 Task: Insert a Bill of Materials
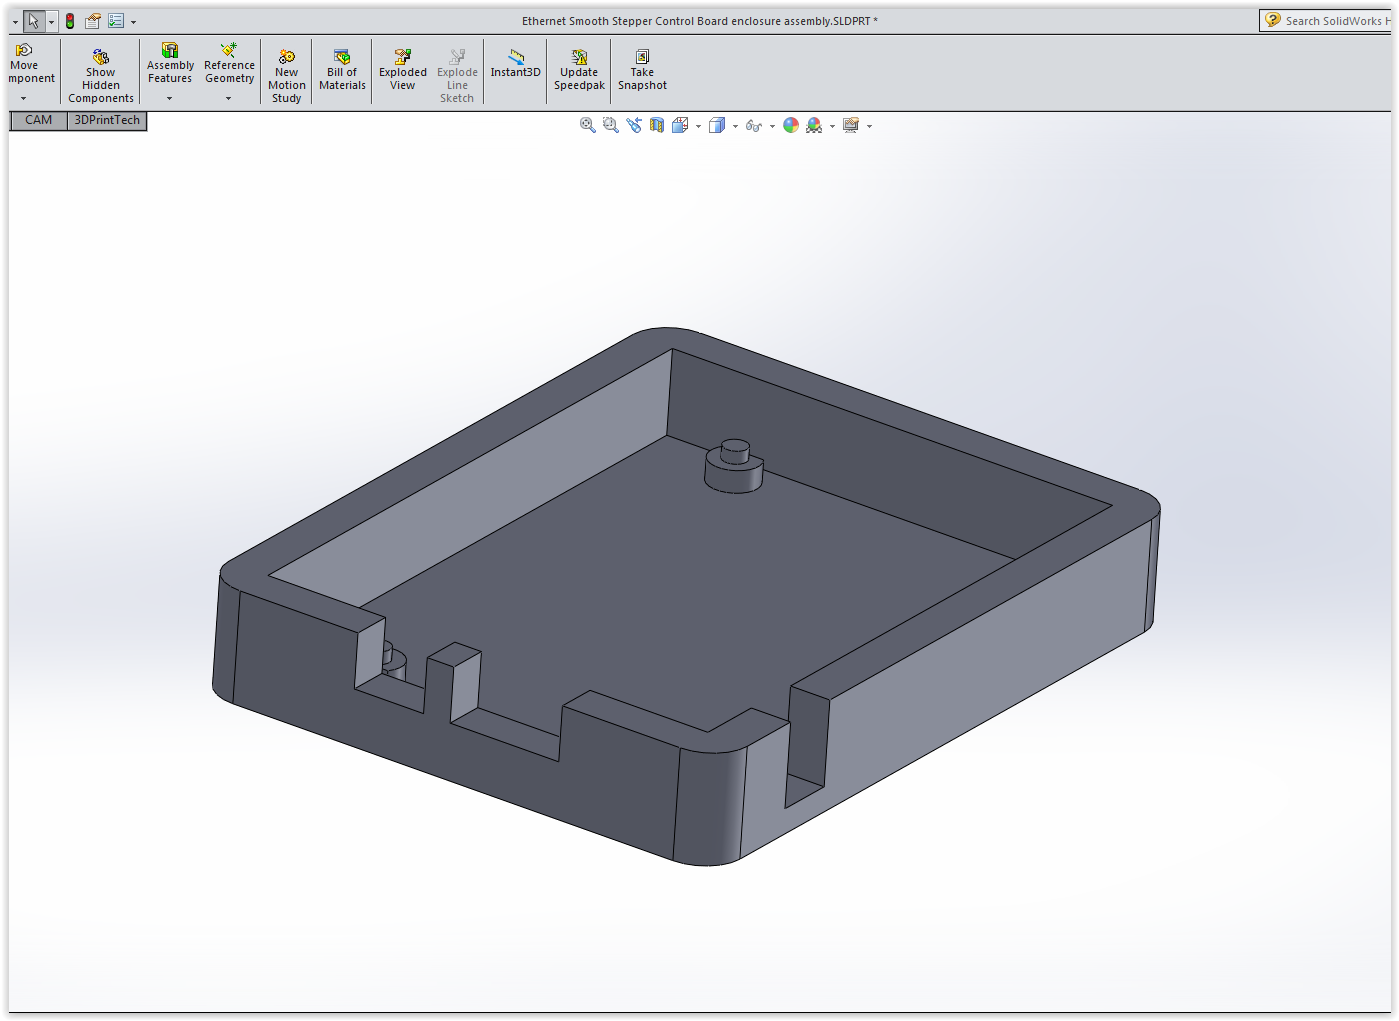point(342,71)
